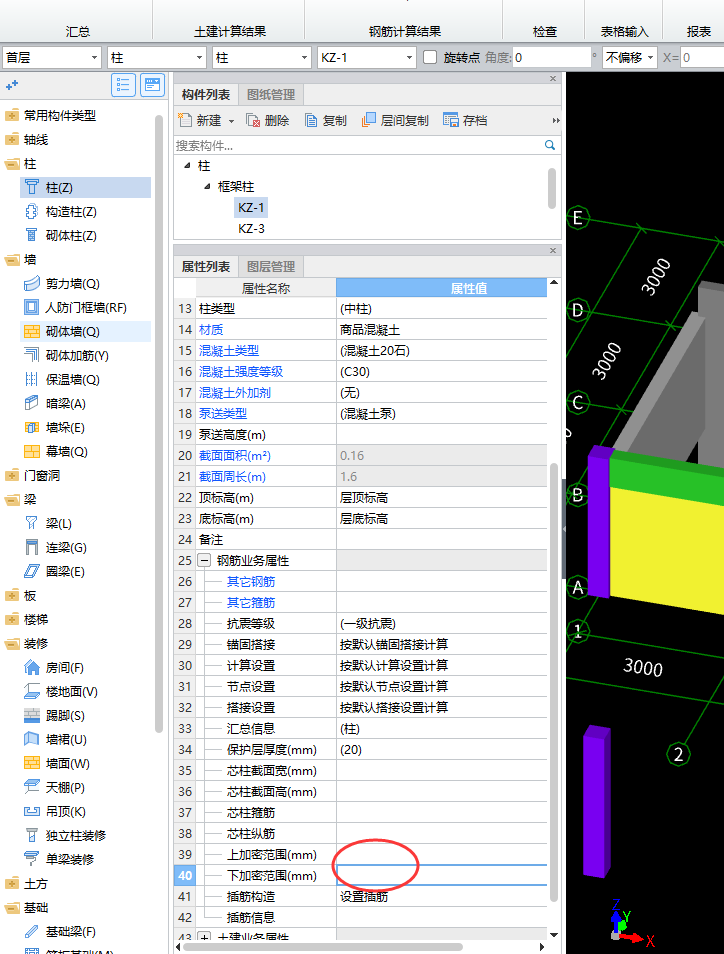Click the 复制 button
This screenshot has height=954, width=724.
pos(326,120)
